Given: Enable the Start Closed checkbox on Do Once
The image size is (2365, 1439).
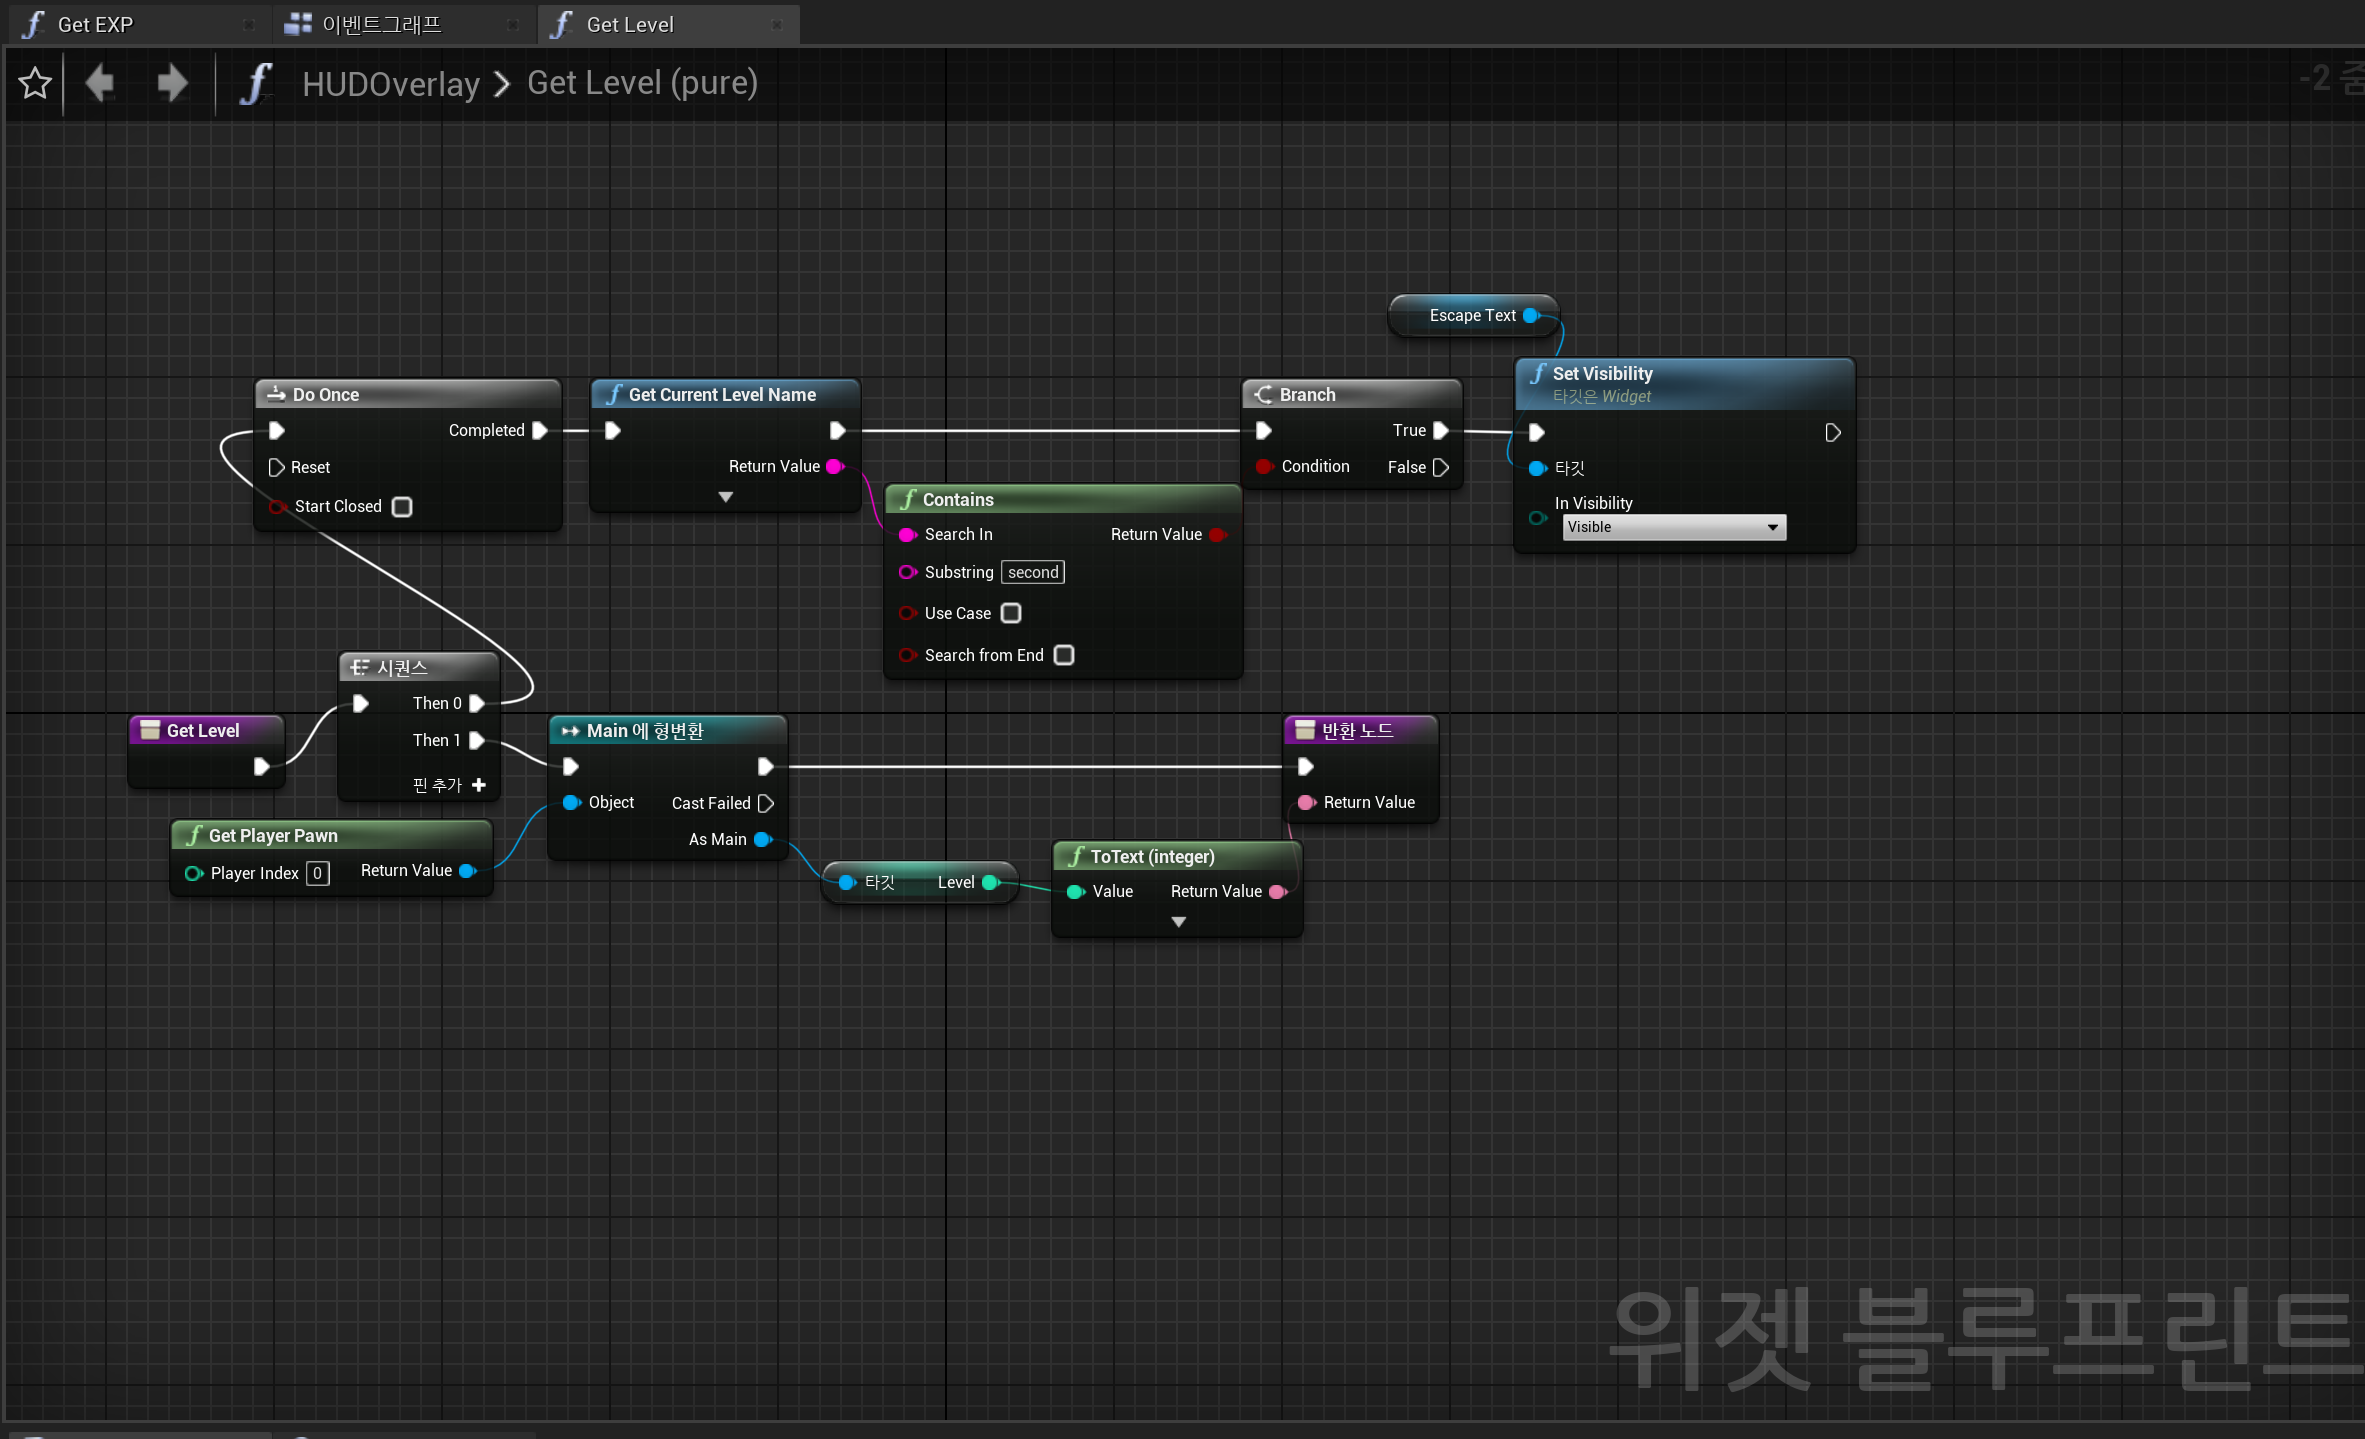Looking at the screenshot, I should [x=402, y=507].
